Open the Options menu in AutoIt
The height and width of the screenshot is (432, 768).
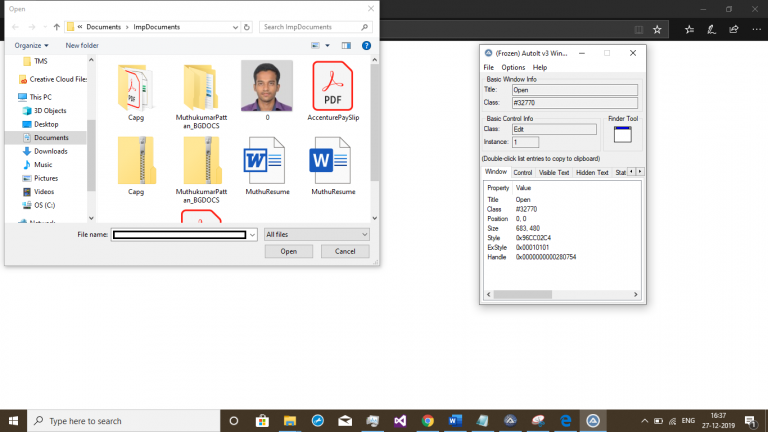(x=513, y=68)
